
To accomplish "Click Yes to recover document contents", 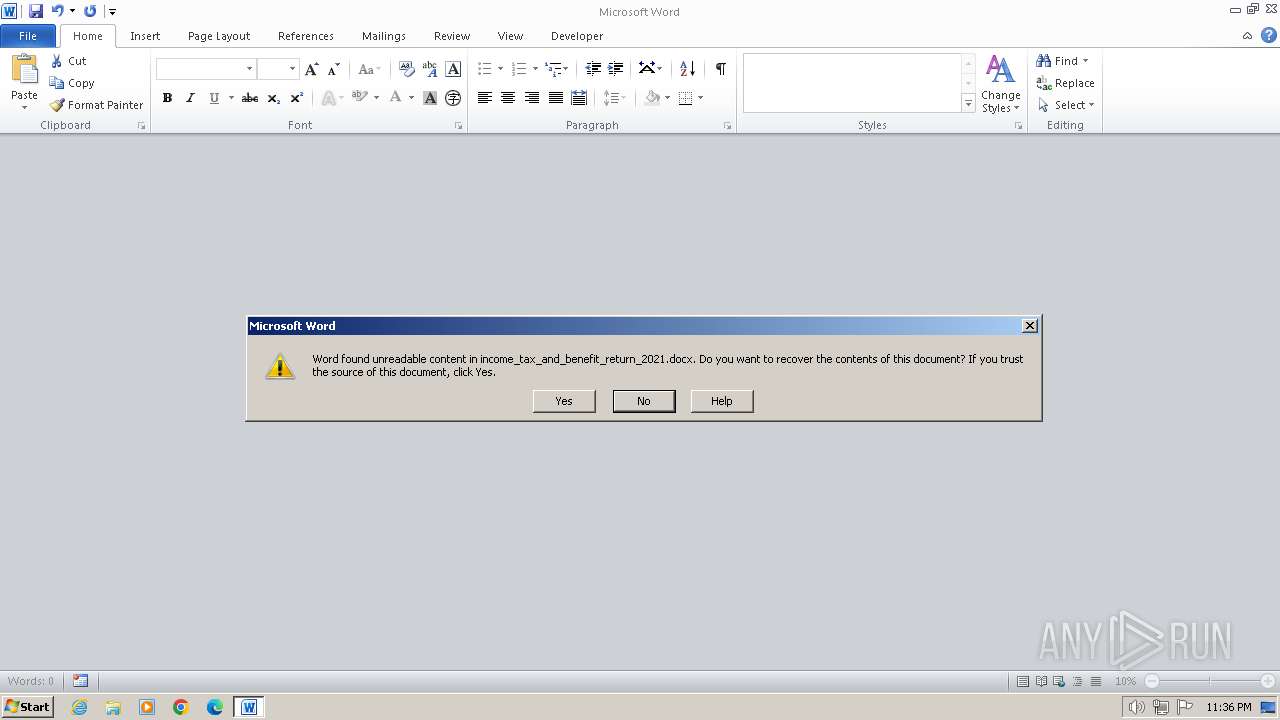I will pyautogui.click(x=564, y=401).
